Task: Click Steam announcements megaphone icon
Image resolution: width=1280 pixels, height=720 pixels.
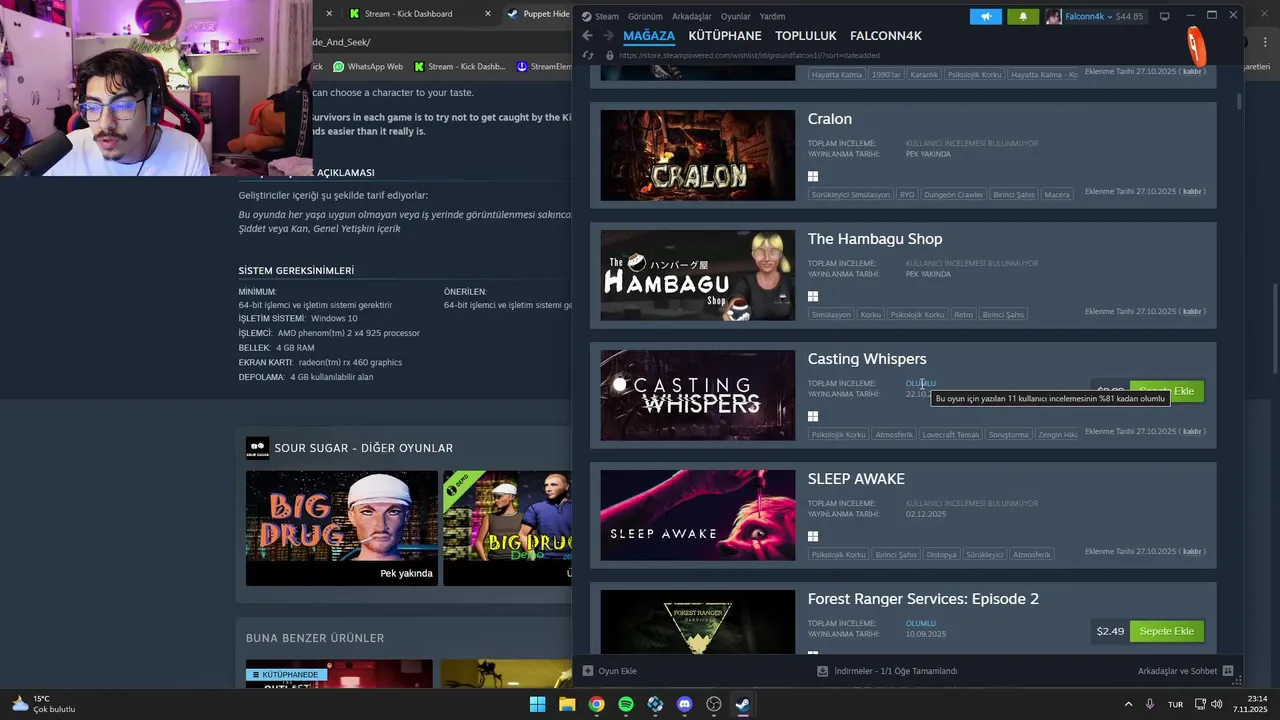Action: [x=986, y=16]
